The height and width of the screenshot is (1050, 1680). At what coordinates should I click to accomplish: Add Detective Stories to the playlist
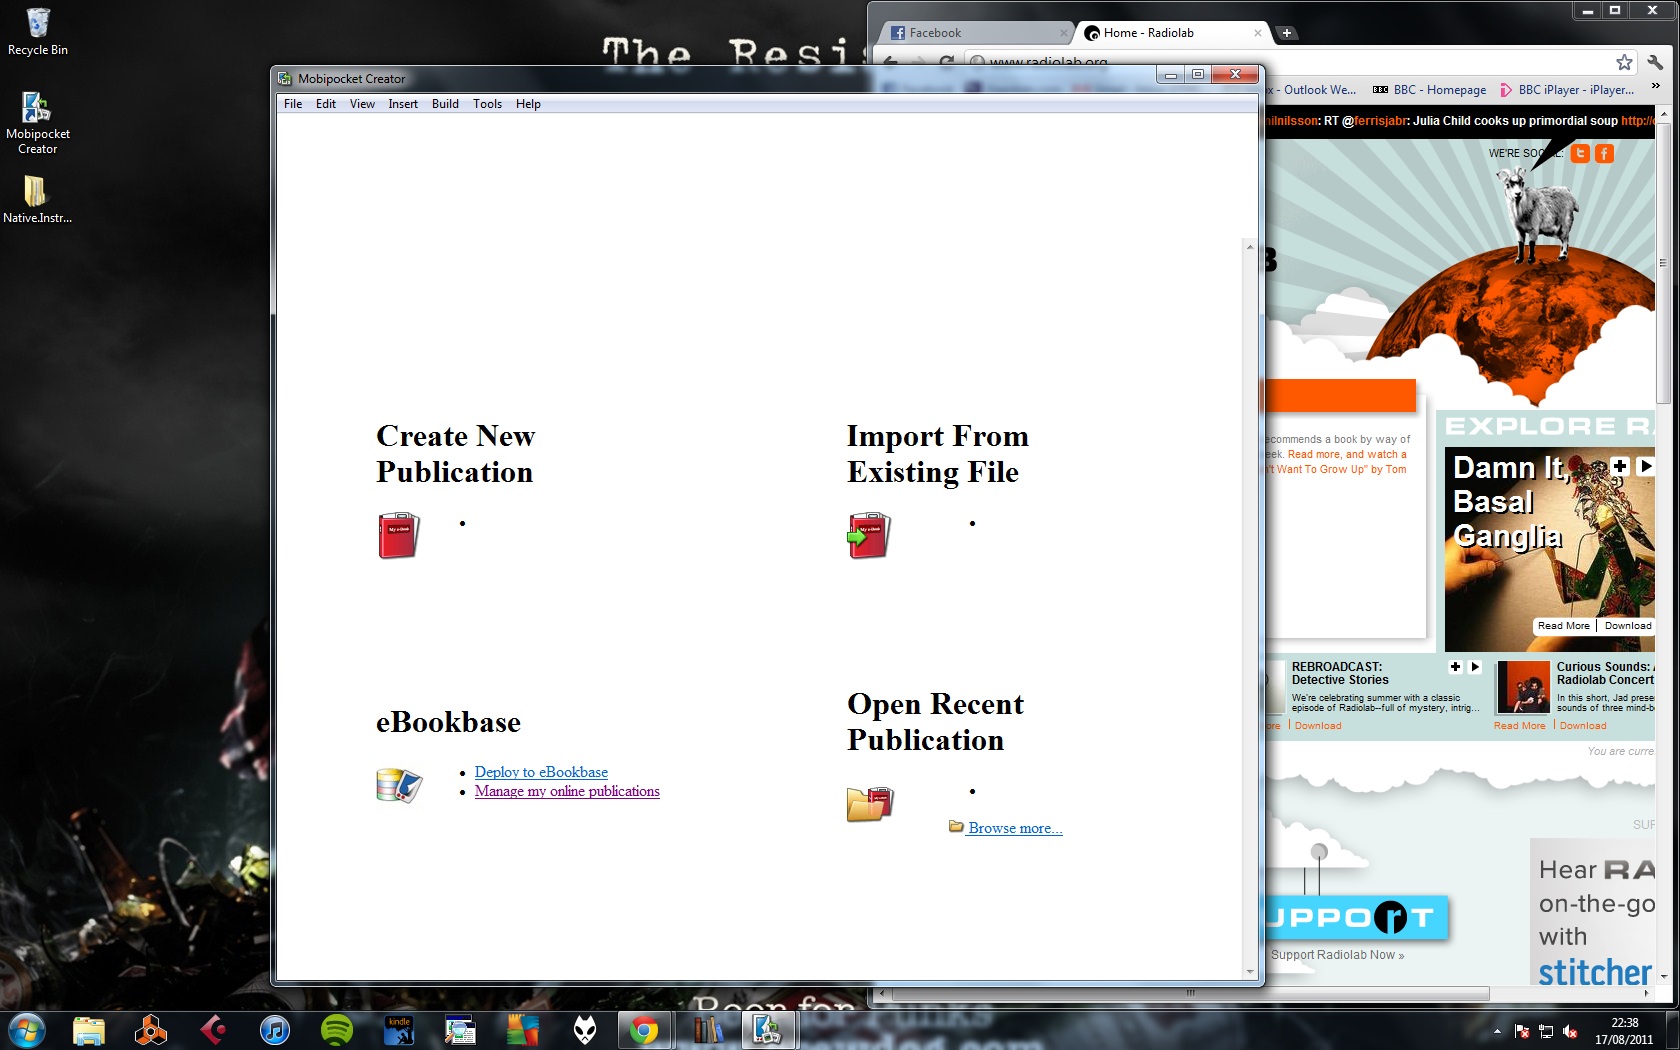pyautogui.click(x=1456, y=667)
